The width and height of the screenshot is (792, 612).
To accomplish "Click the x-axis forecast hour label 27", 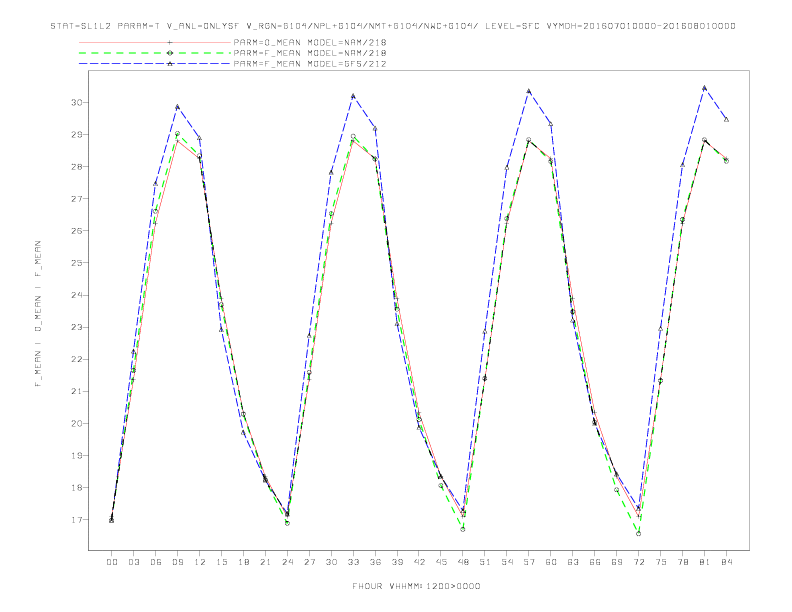I will pyautogui.click(x=309, y=562).
